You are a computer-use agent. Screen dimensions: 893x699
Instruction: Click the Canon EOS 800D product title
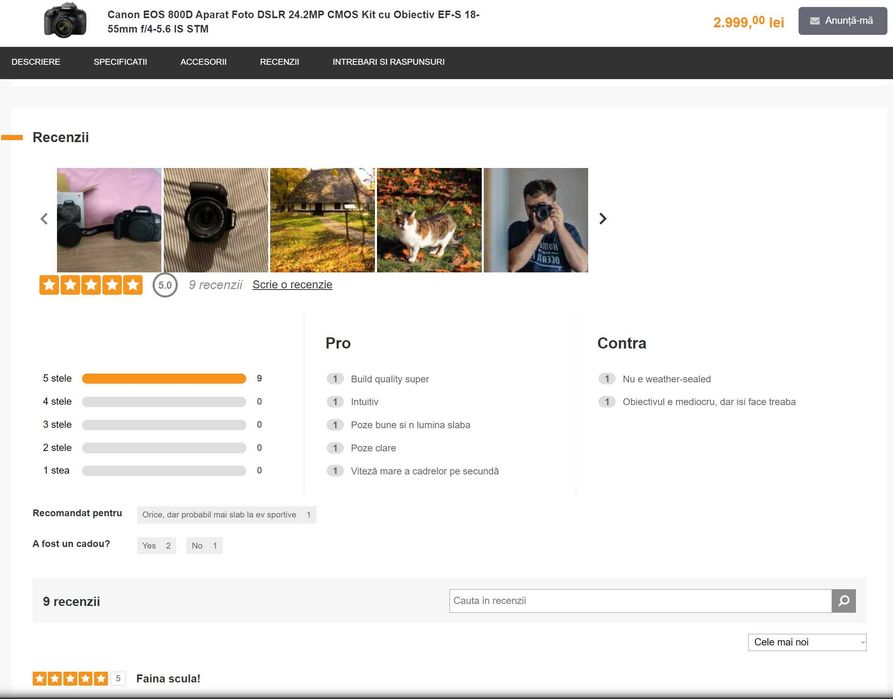coord(293,22)
